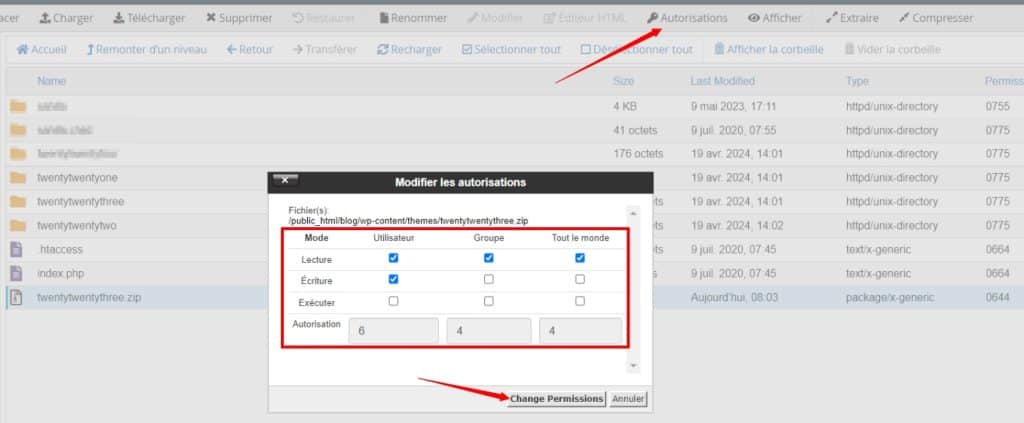Click the twentytwentyone folder icon
The image size is (1024, 423).
coord(18,178)
